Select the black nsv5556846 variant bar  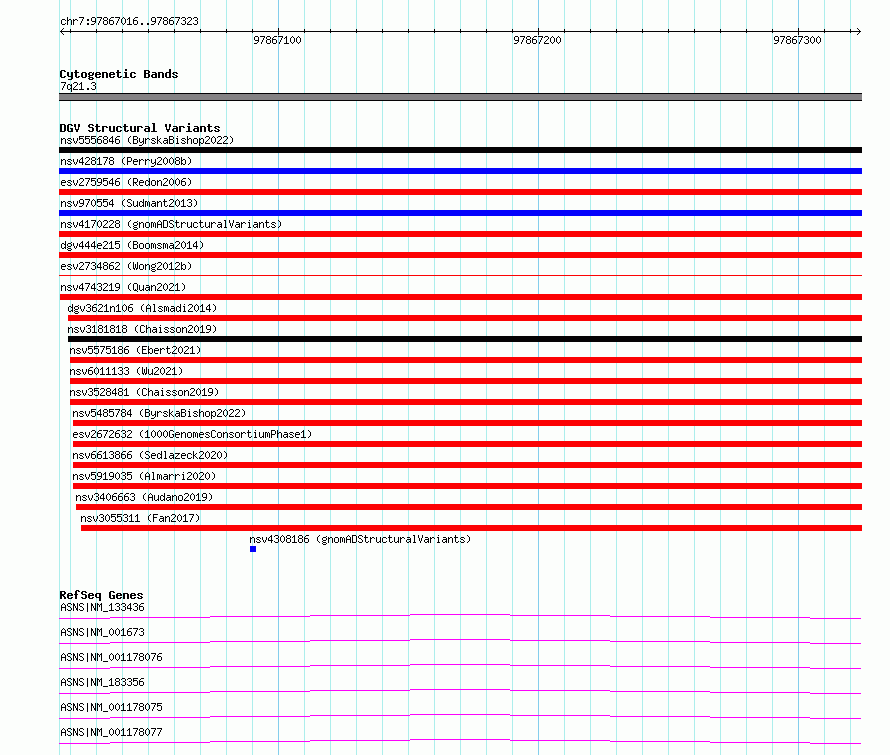click(460, 150)
